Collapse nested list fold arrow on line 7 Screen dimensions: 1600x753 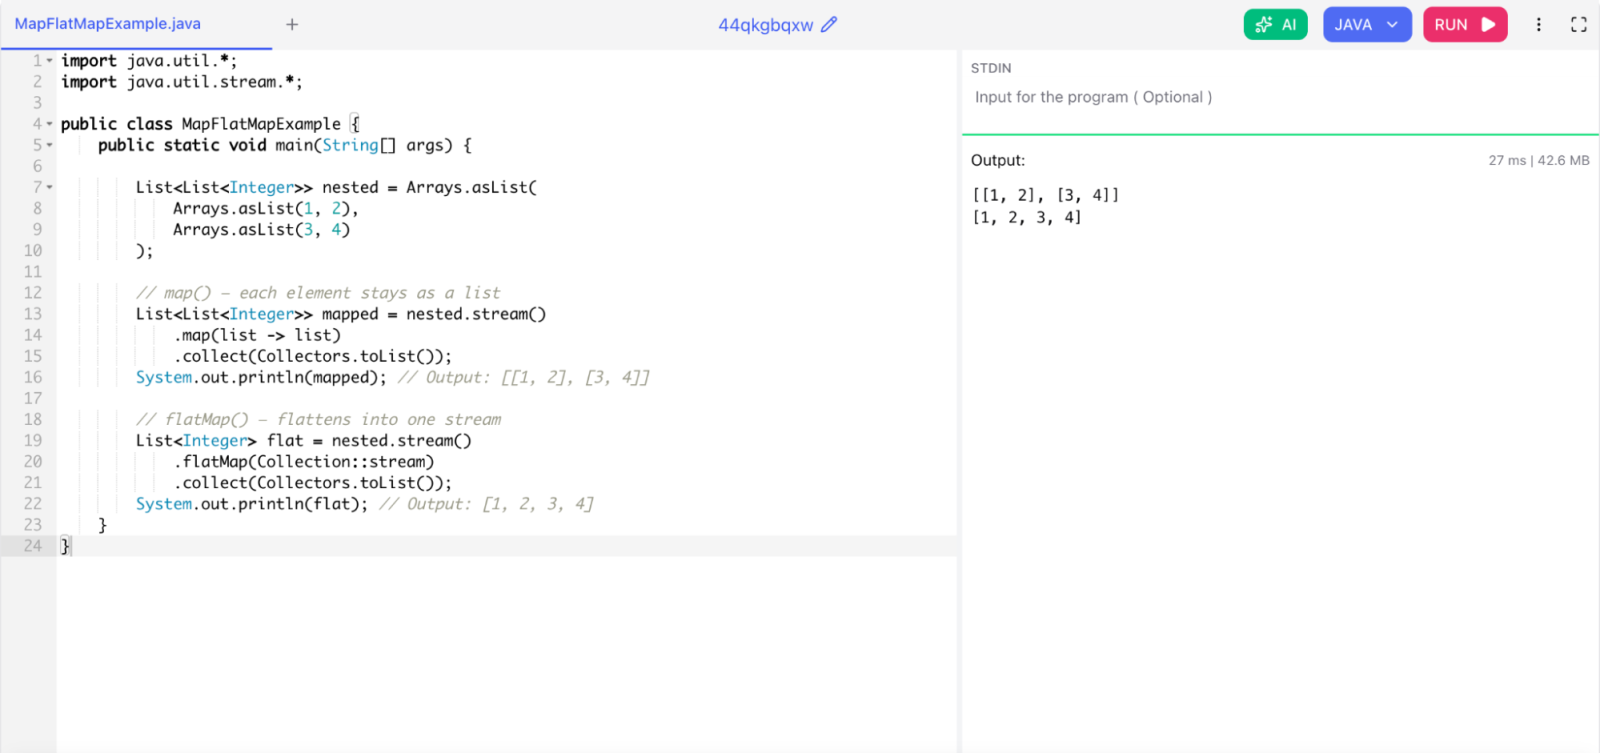coord(49,187)
